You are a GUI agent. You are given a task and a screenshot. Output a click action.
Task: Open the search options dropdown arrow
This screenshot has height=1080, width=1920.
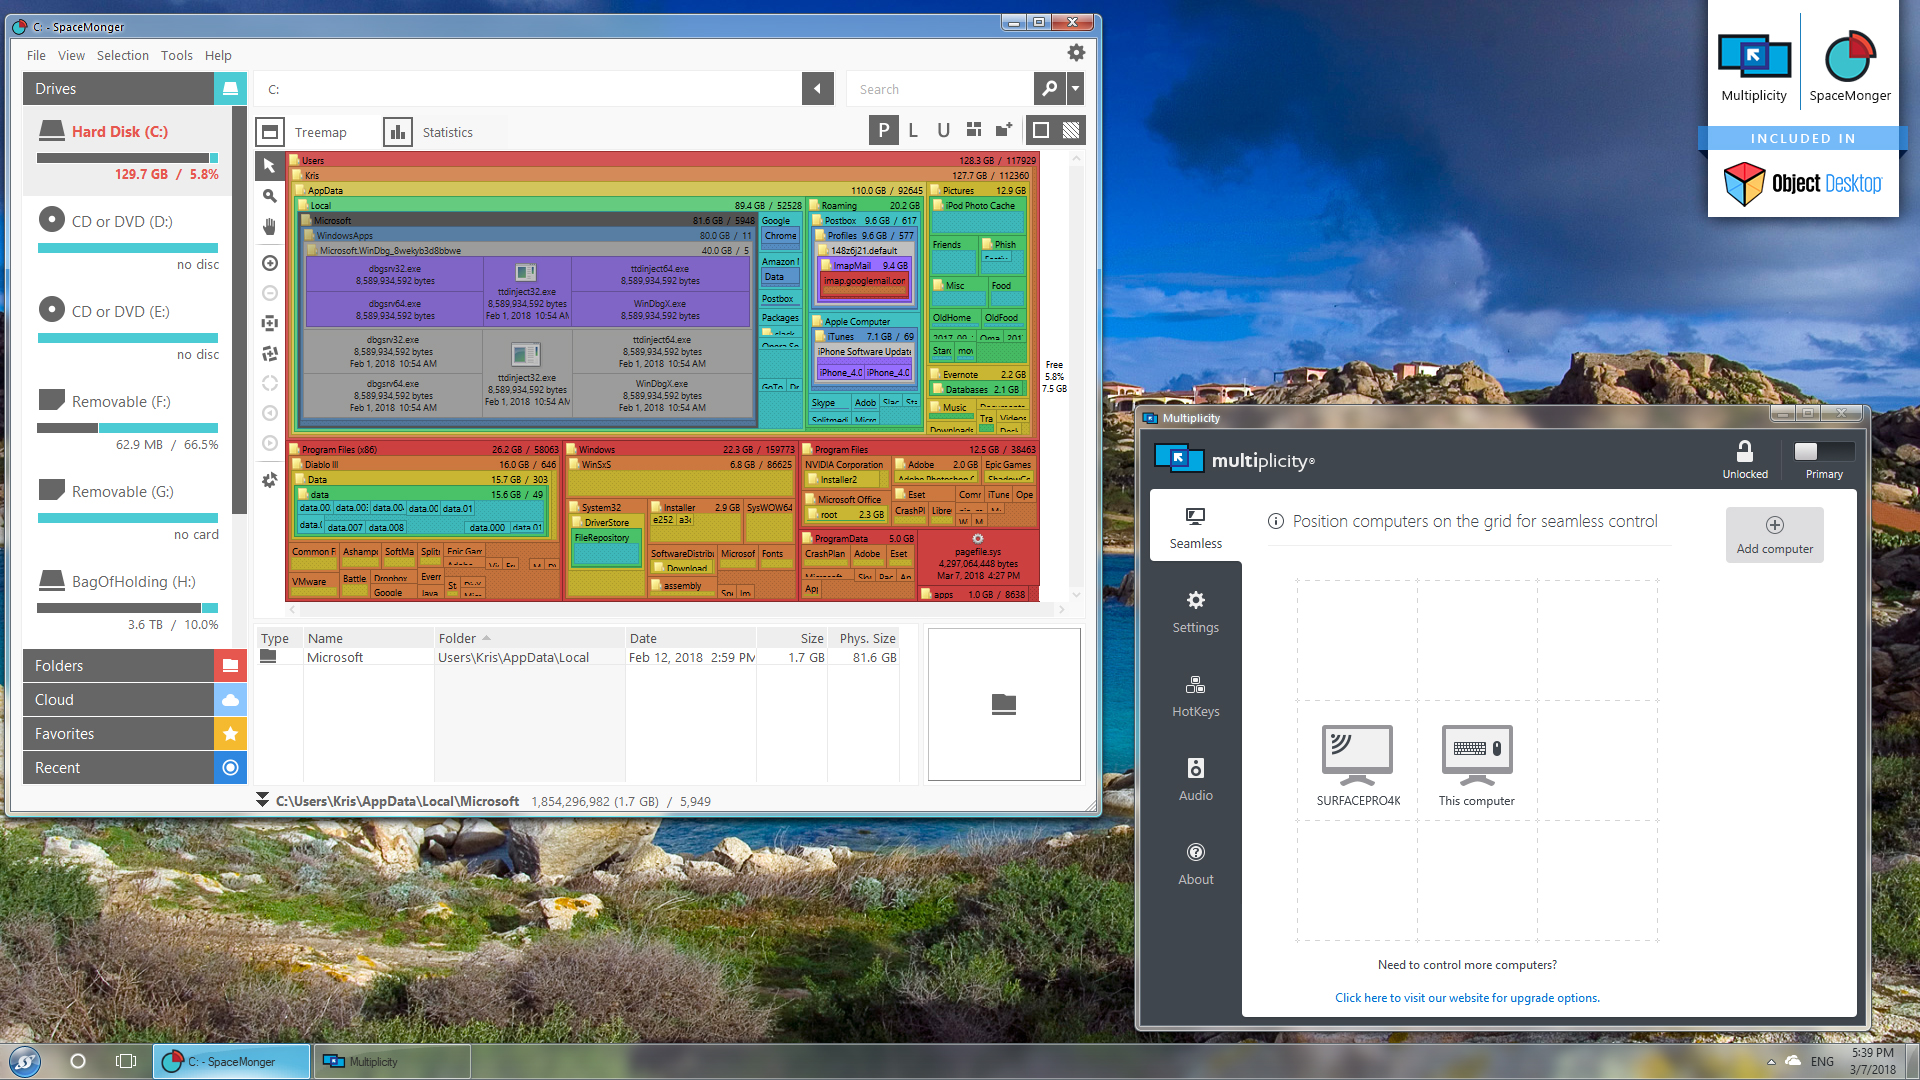click(x=1075, y=89)
